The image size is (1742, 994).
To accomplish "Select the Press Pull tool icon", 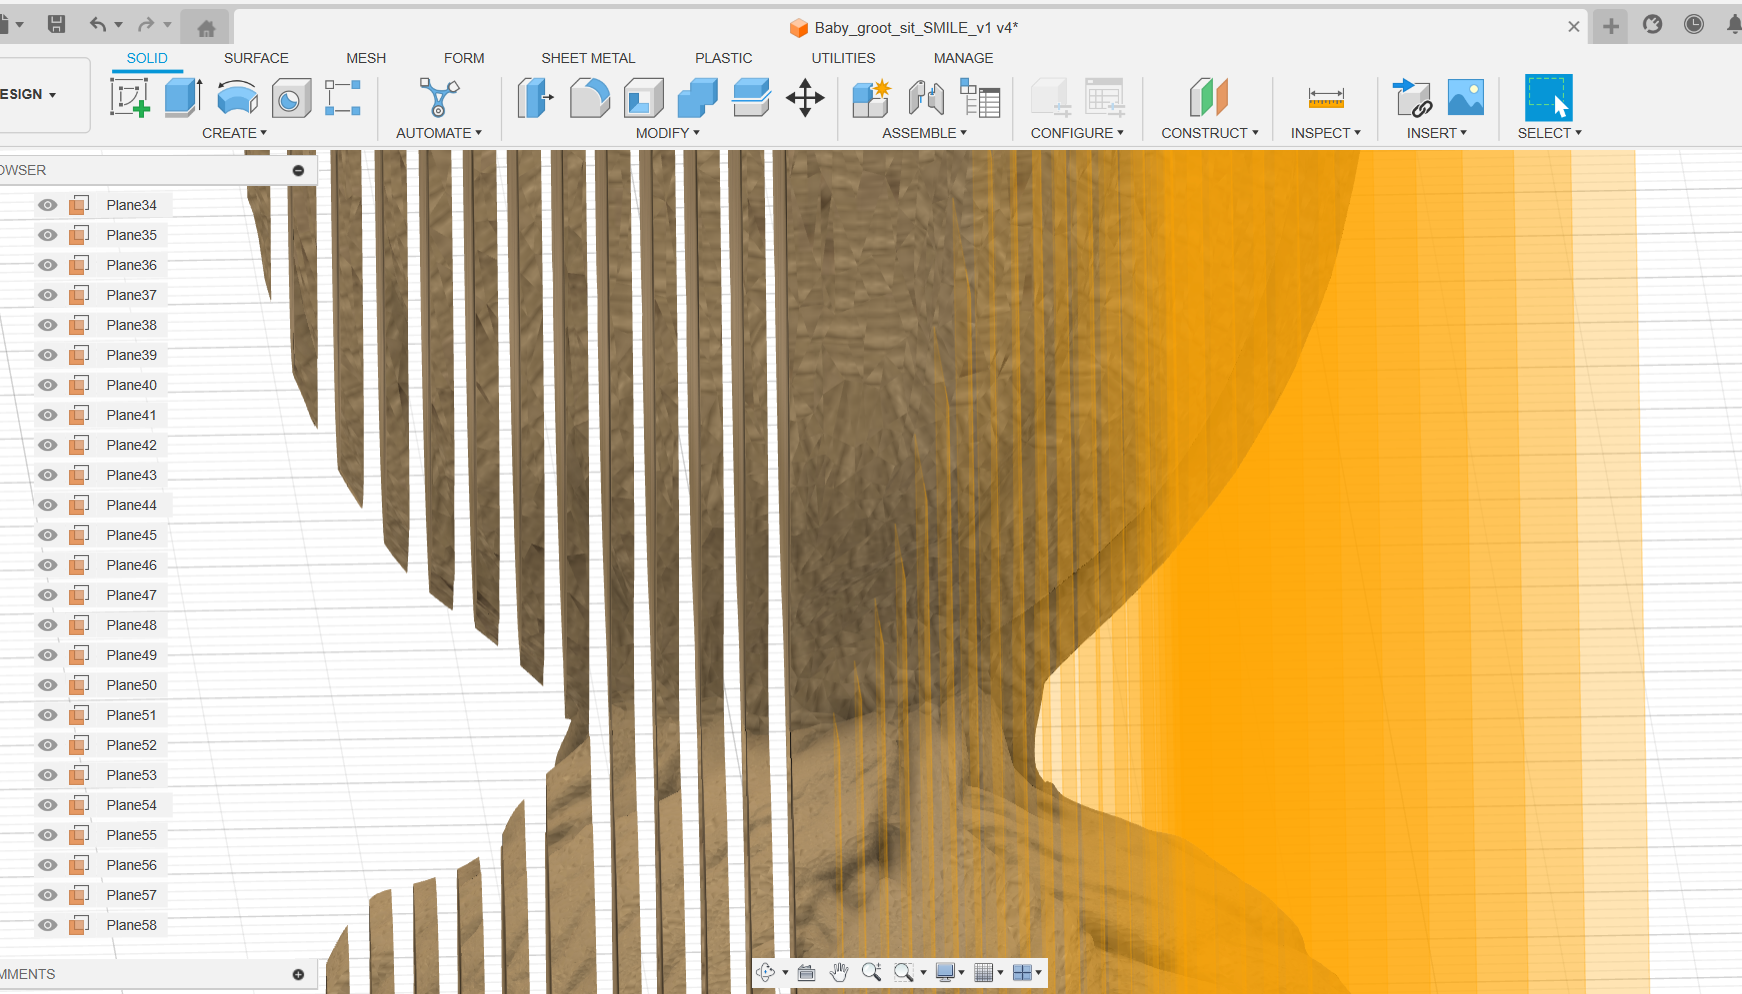I will [536, 98].
